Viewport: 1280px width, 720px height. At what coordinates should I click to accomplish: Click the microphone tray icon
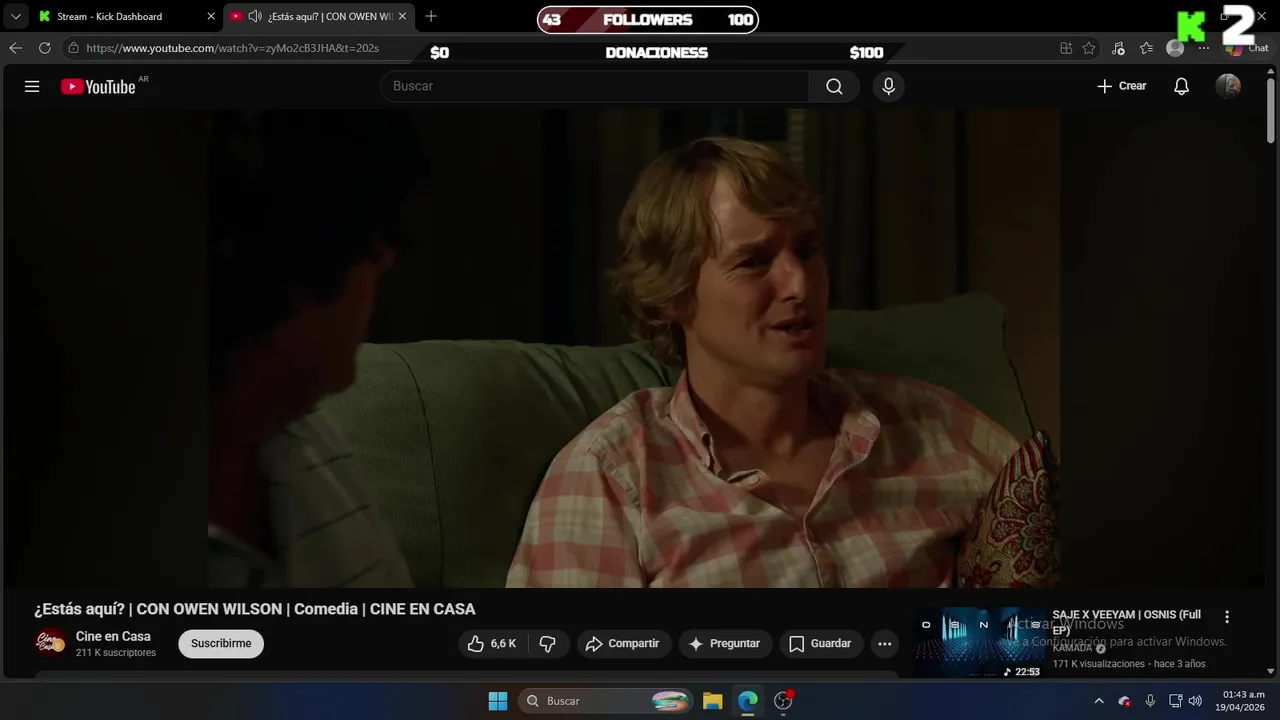(x=1150, y=701)
